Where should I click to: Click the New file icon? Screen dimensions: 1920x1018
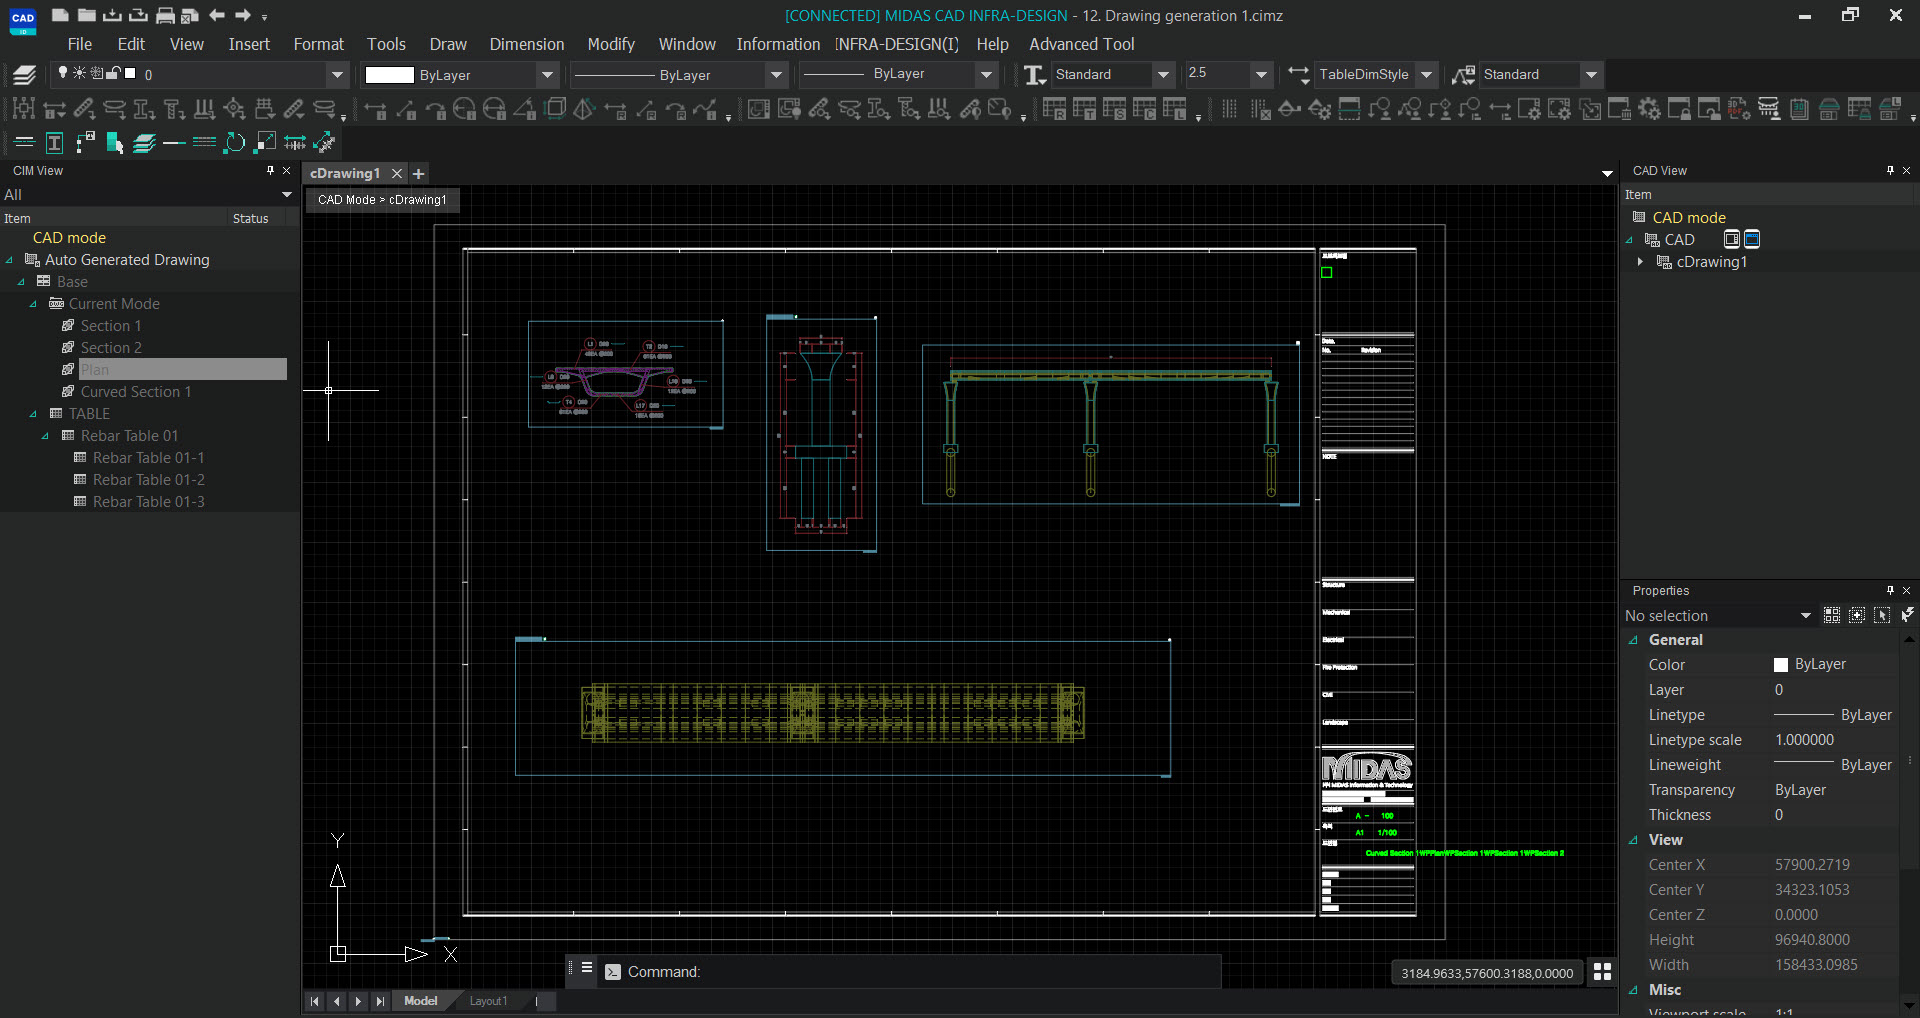pos(60,15)
